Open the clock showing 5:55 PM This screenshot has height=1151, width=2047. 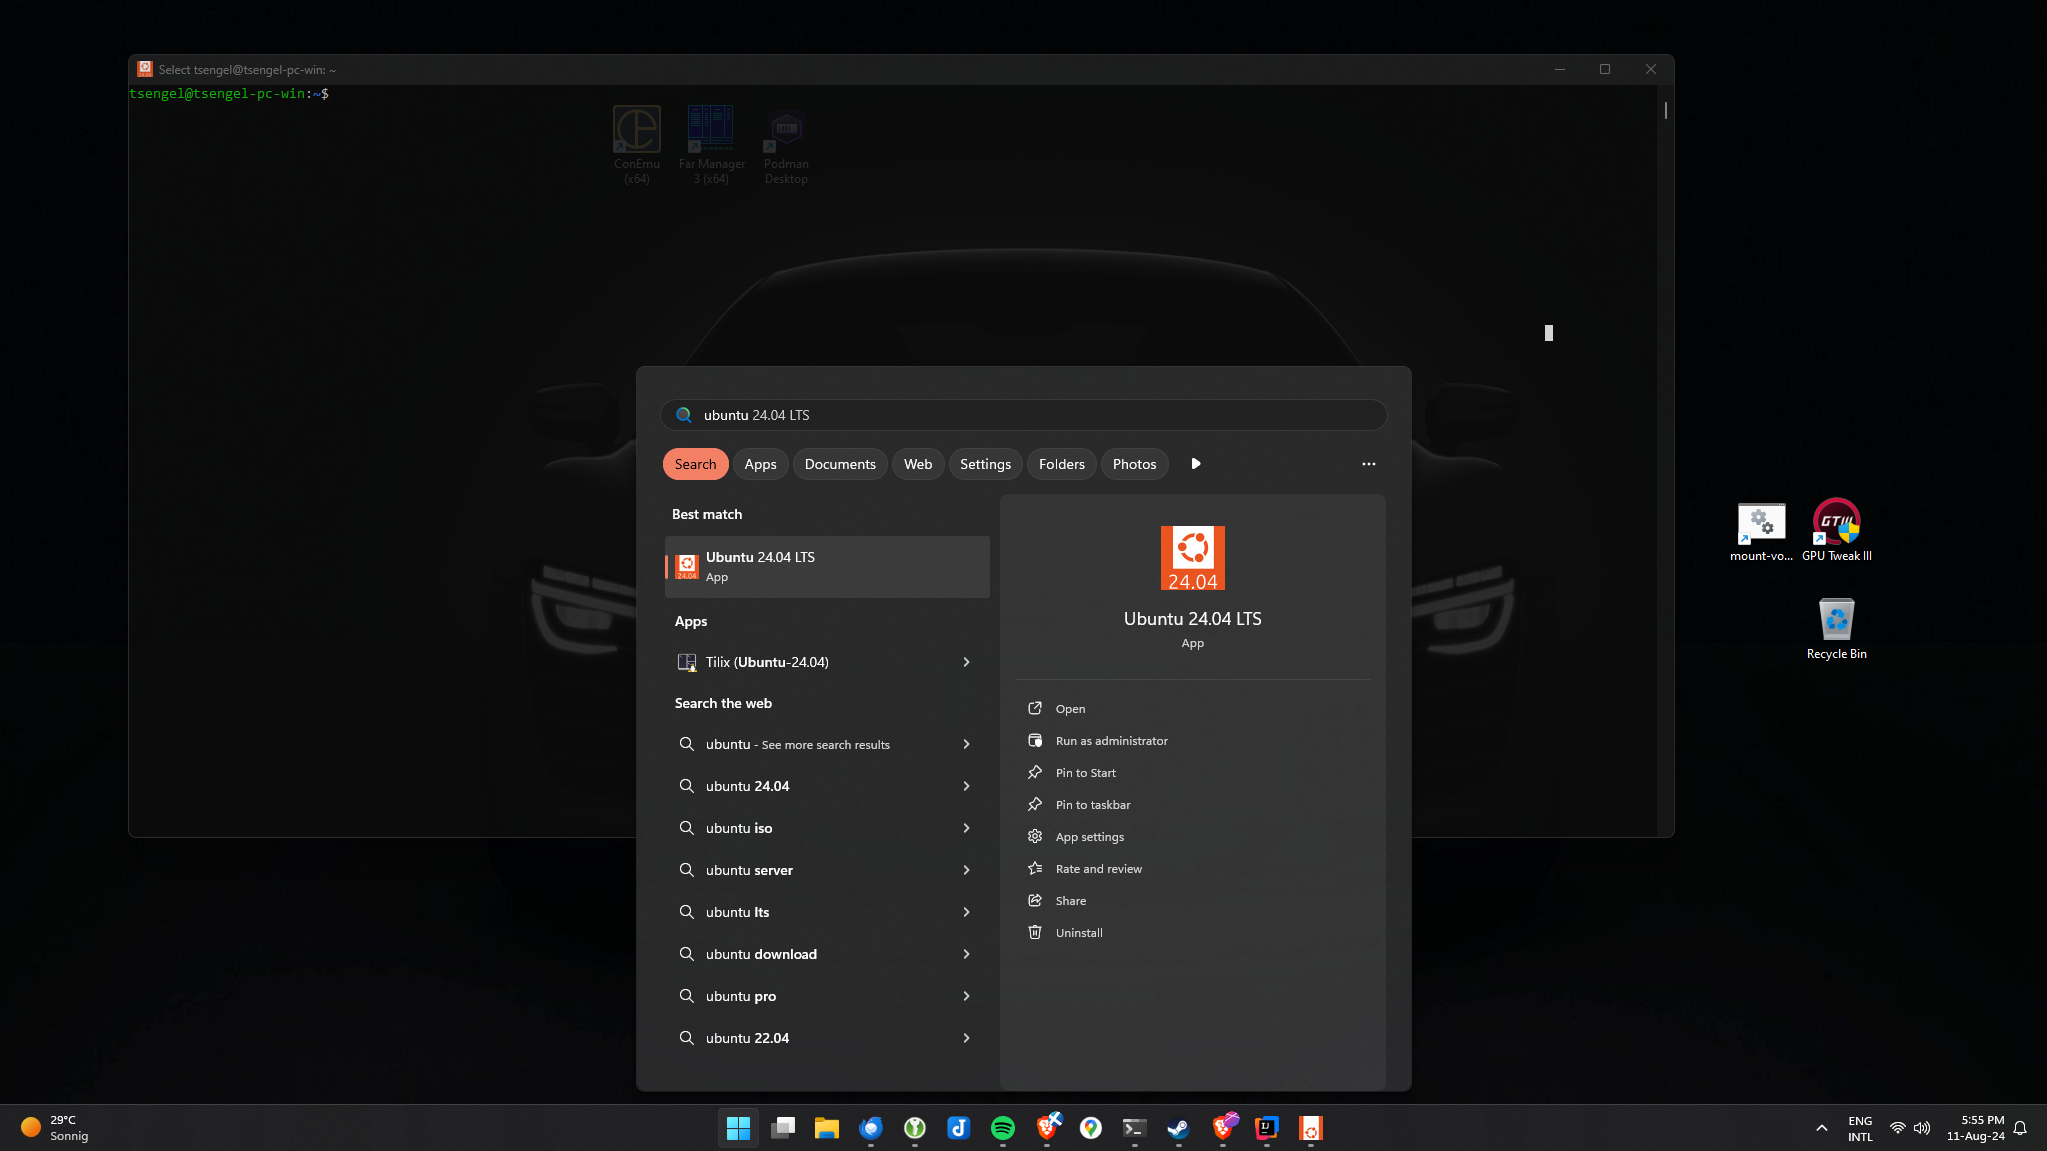point(1975,1128)
